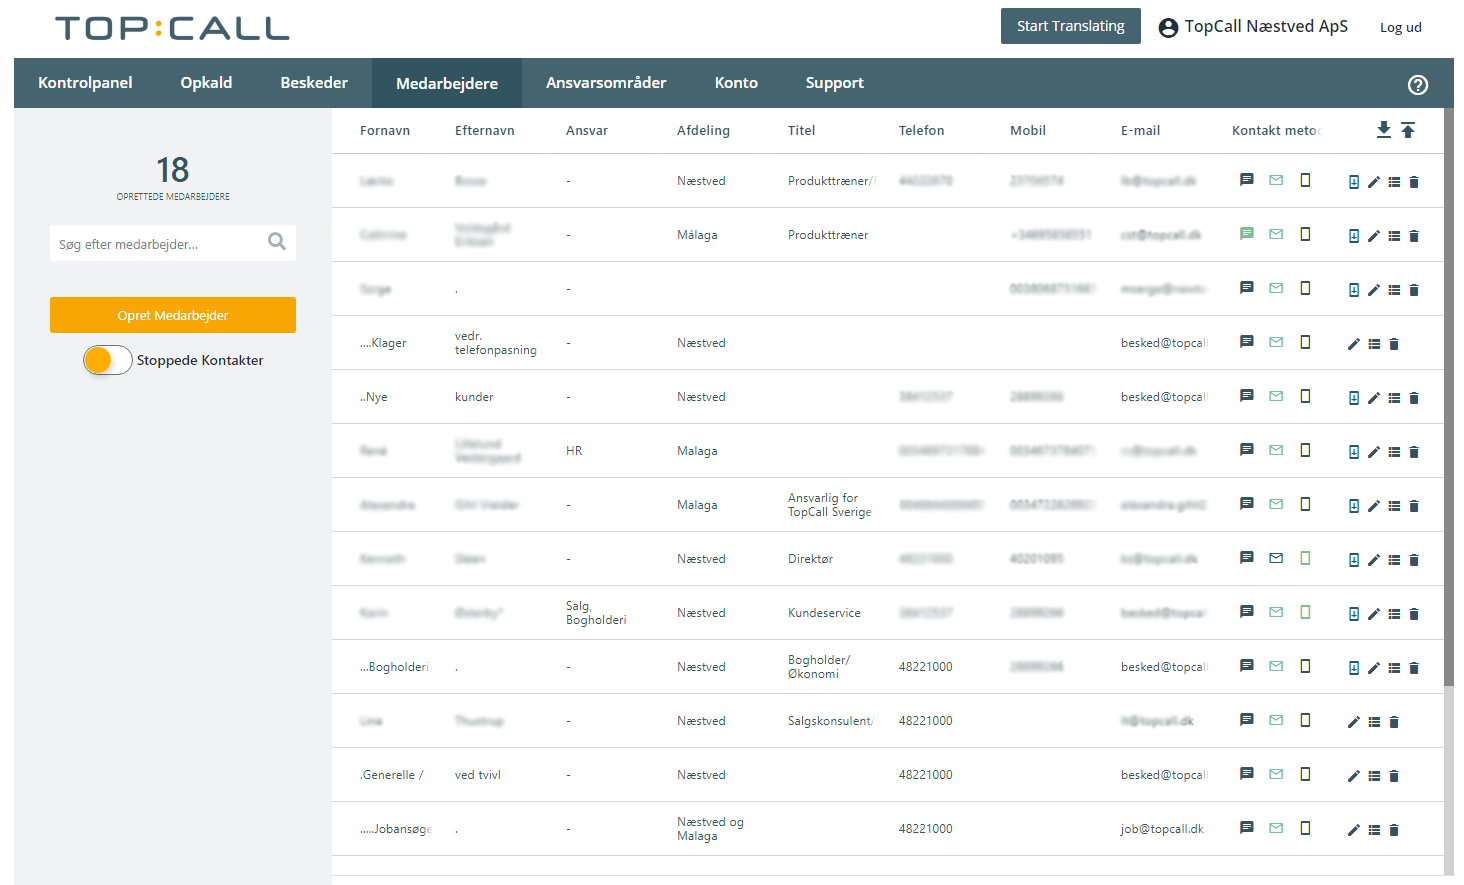1464x885 pixels.
Task: Click the TopCall Næstved ApS account icon
Action: (1168, 28)
